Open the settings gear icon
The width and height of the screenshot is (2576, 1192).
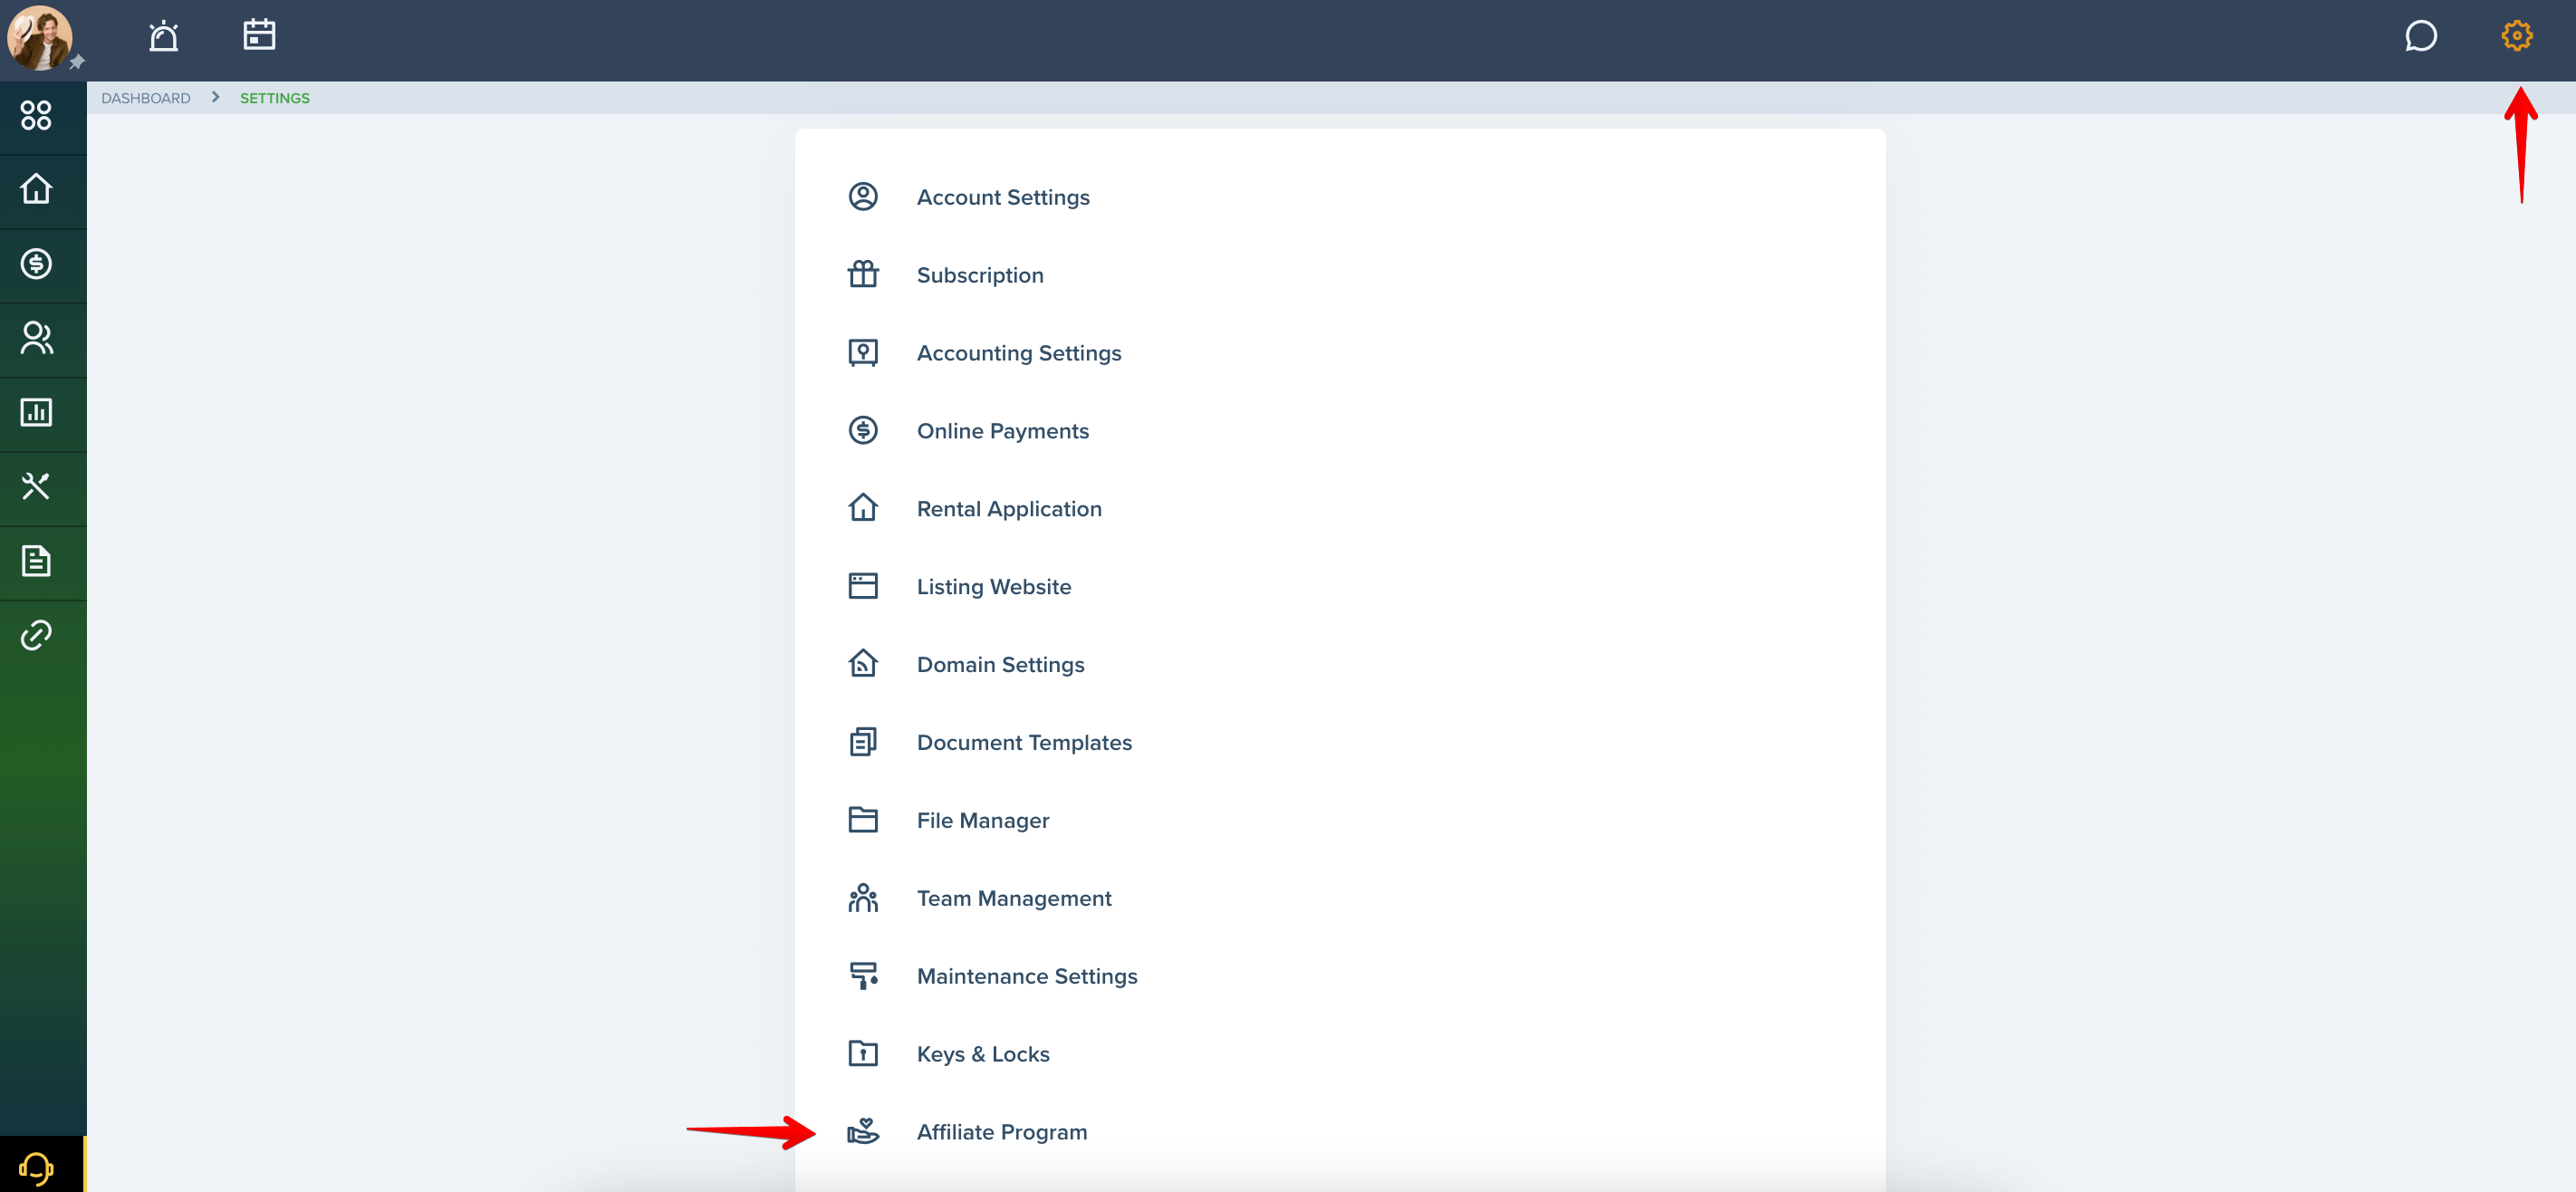[x=2516, y=36]
